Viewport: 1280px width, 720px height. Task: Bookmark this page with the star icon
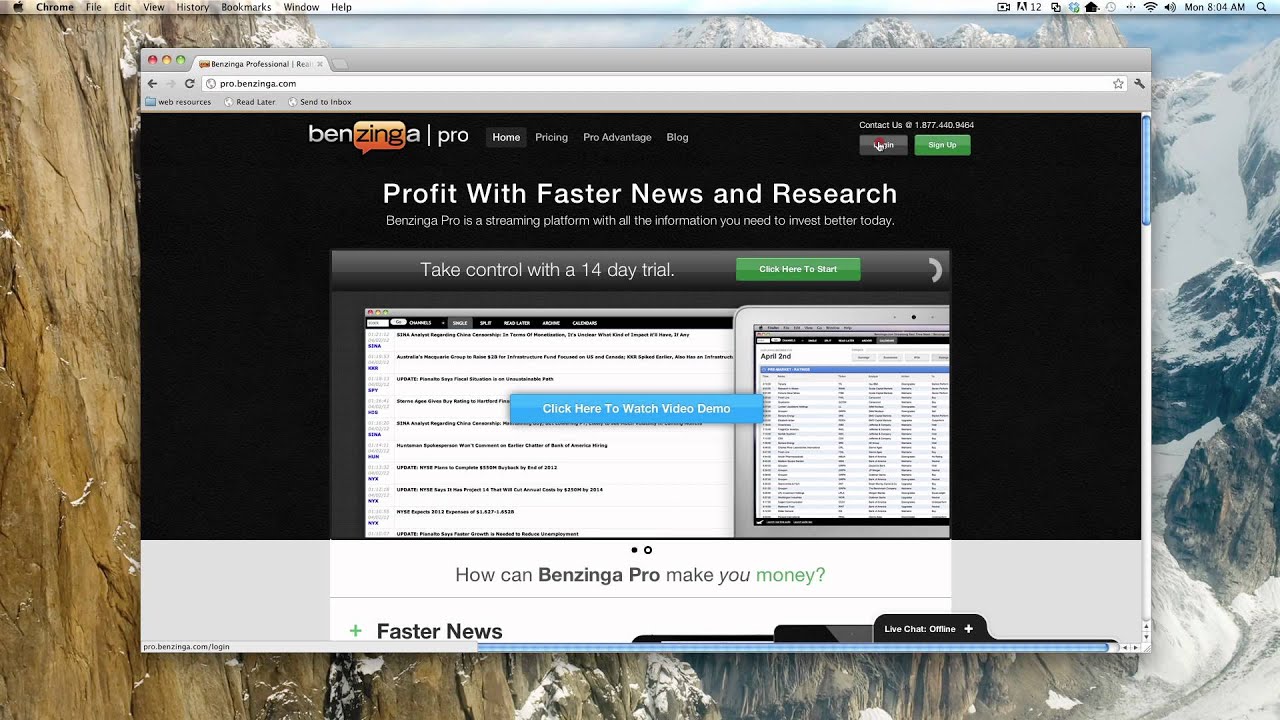(x=1118, y=84)
